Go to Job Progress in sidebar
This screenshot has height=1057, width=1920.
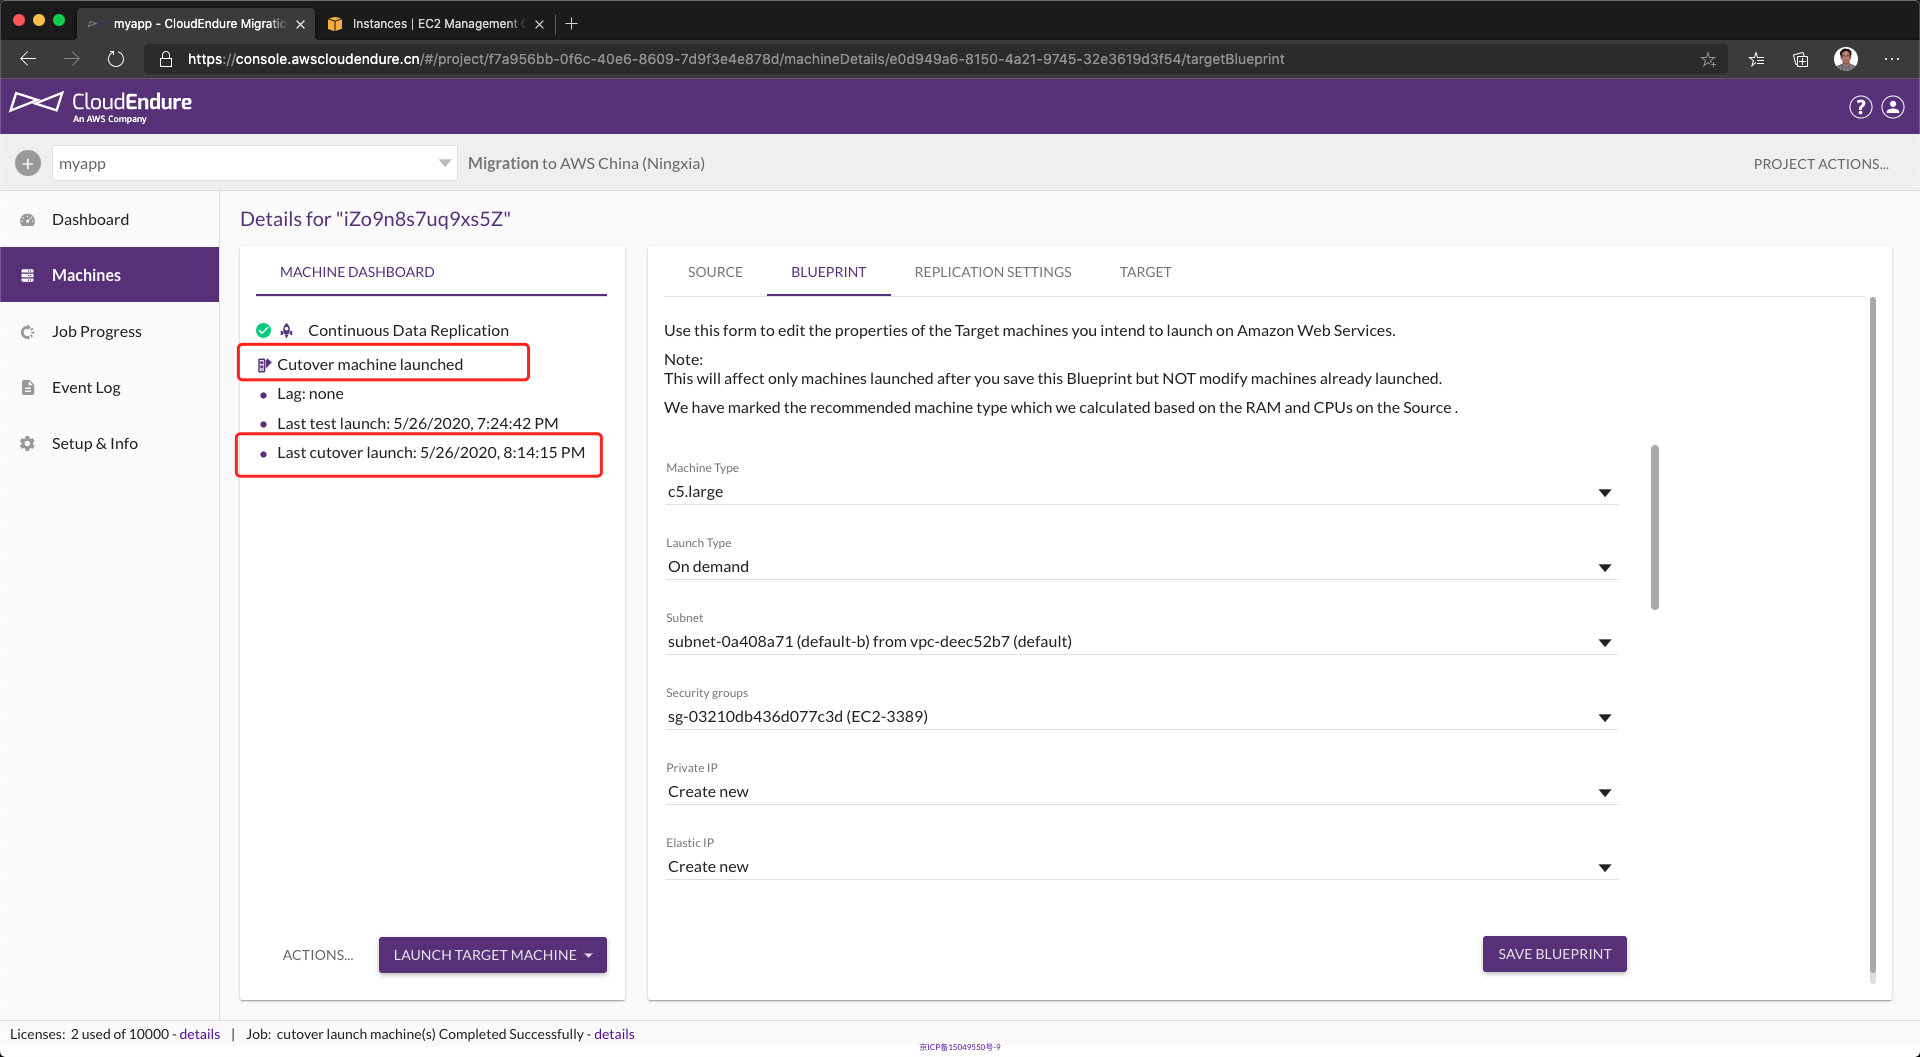click(96, 332)
